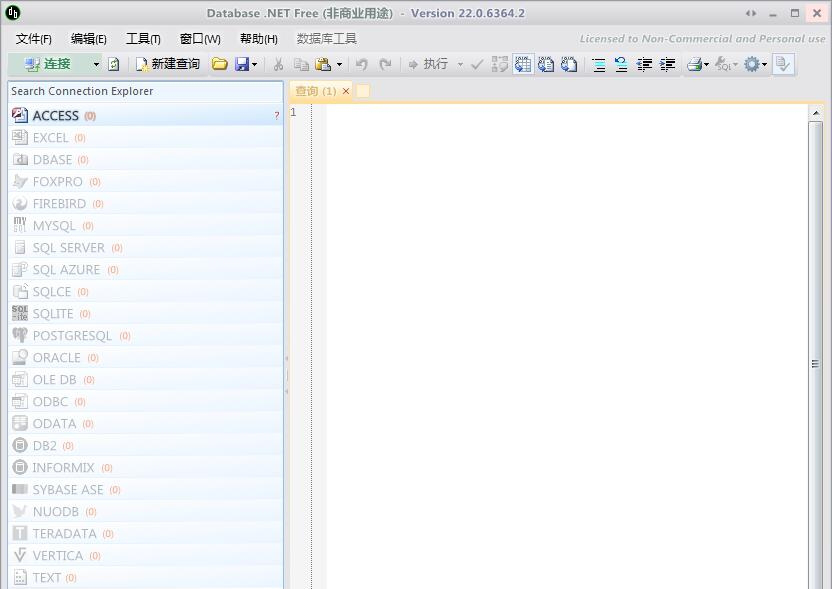Open the 帮助(H) menu
This screenshot has width=832, height=612.
[259, 39]
